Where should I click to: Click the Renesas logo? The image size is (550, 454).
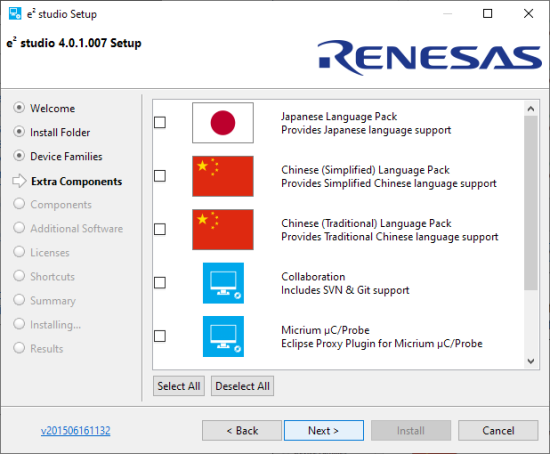[429, 58]
